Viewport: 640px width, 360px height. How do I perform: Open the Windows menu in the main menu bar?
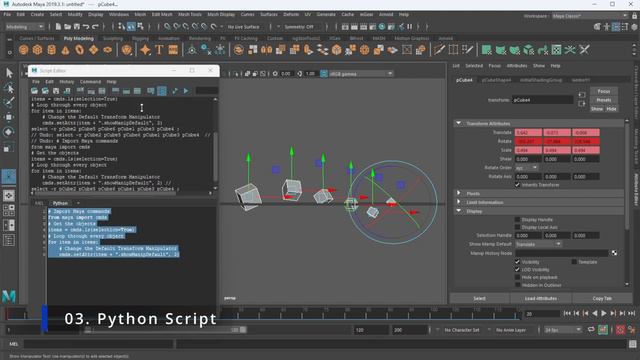click(119, 14)
